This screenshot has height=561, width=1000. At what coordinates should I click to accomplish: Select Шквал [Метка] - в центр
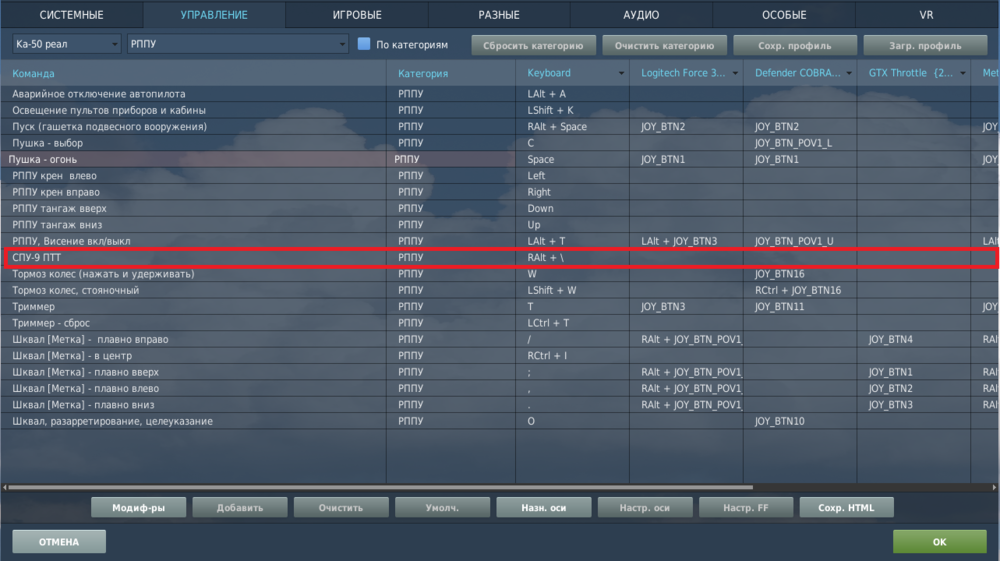500,356
